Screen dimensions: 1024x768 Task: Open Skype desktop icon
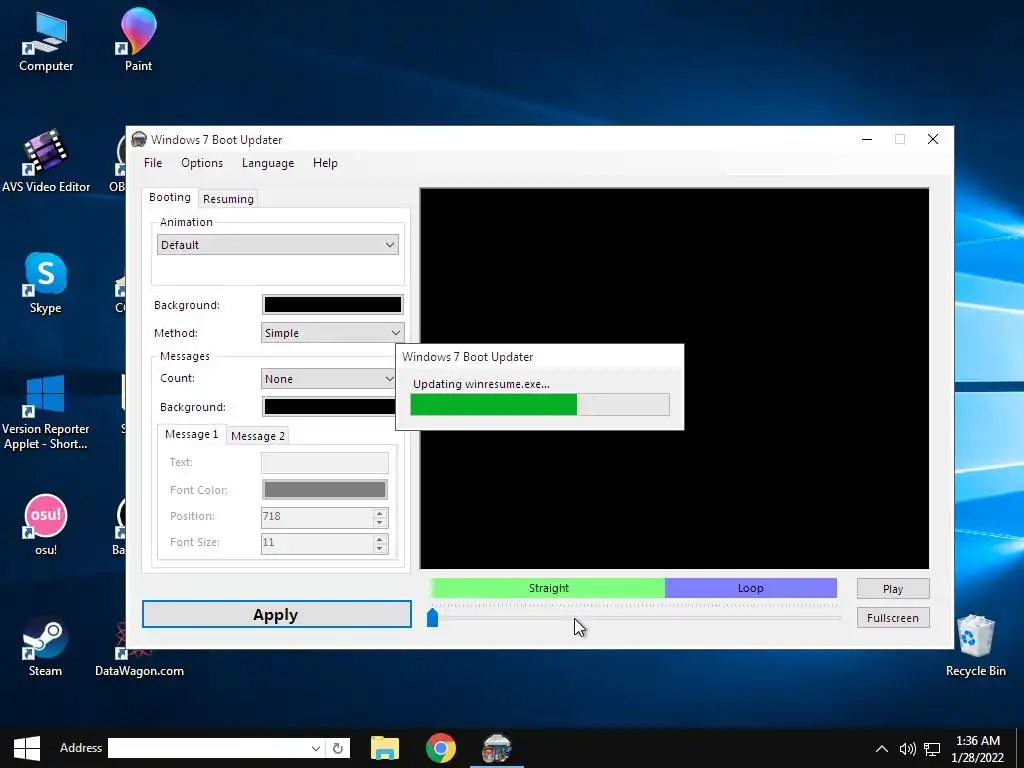[x=46, y=282]
